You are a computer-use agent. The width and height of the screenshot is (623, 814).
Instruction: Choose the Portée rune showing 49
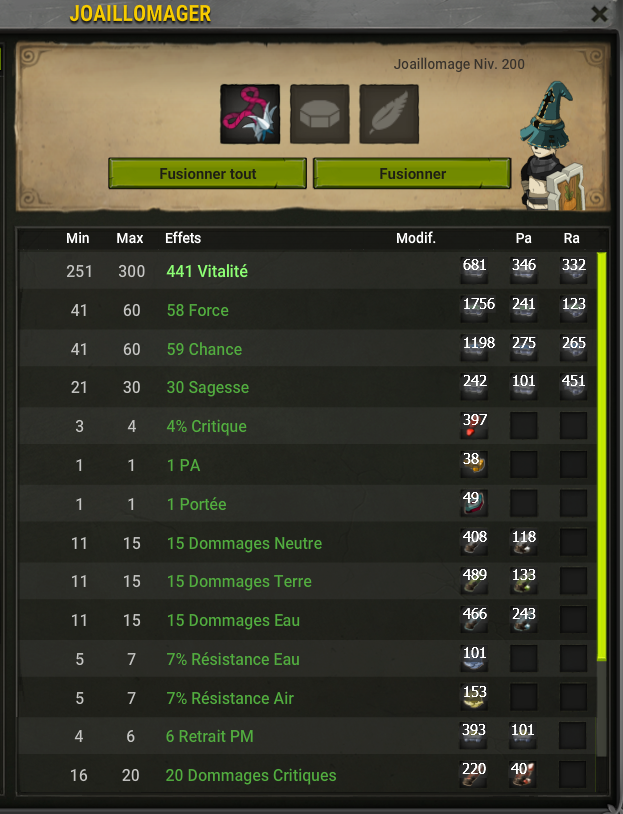474,503
